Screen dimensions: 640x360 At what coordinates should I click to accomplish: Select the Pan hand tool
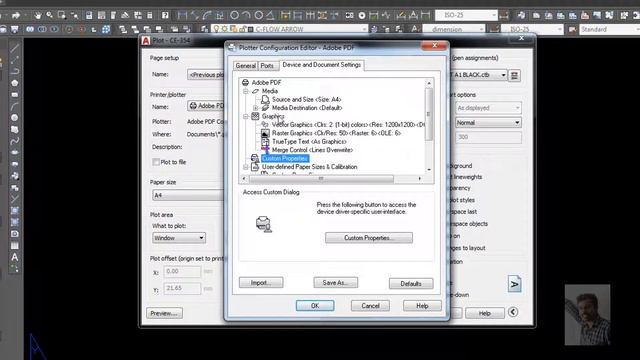(x=38, y=16)
